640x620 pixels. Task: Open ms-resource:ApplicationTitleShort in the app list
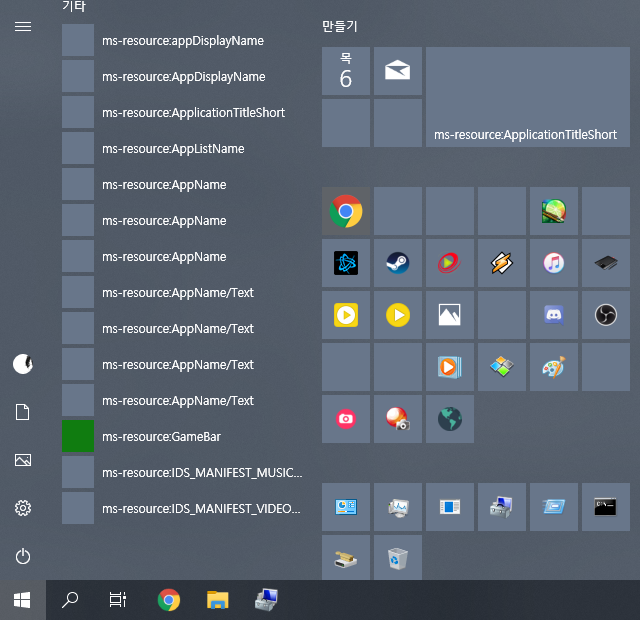click(184, 113)
